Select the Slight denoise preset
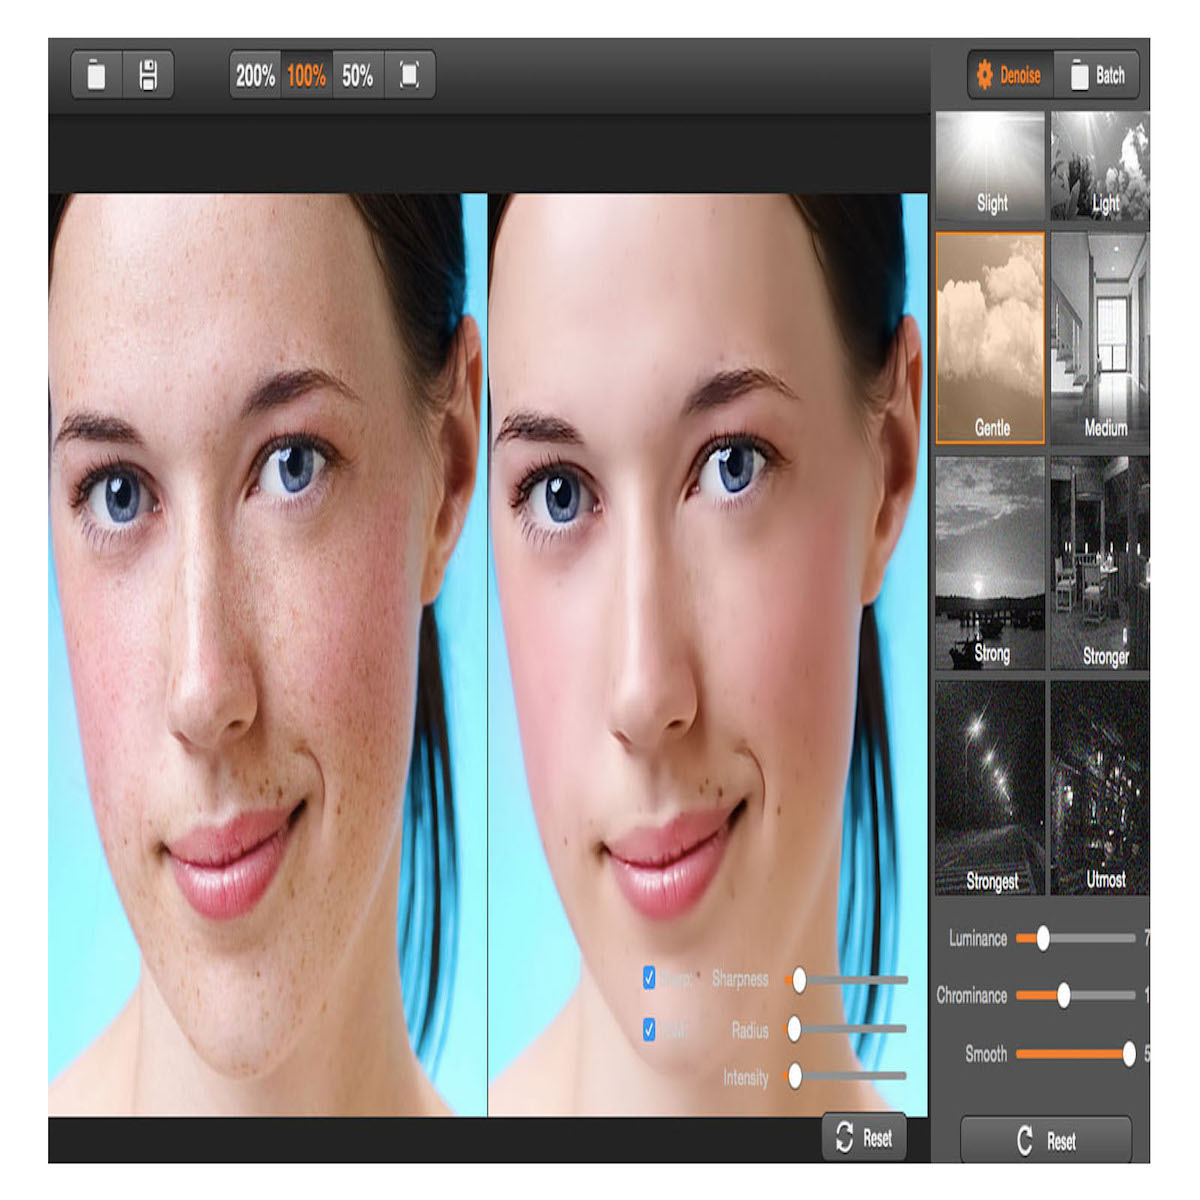 [990, 165]
